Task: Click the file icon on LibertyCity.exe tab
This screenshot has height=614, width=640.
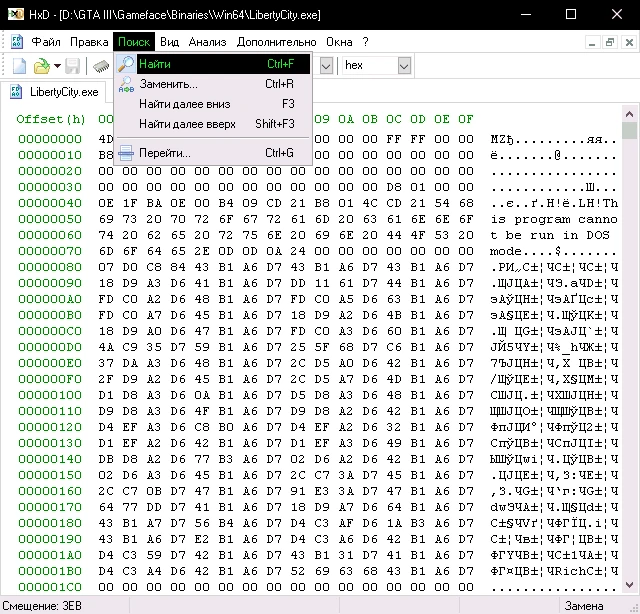Action: pos(17,92)
